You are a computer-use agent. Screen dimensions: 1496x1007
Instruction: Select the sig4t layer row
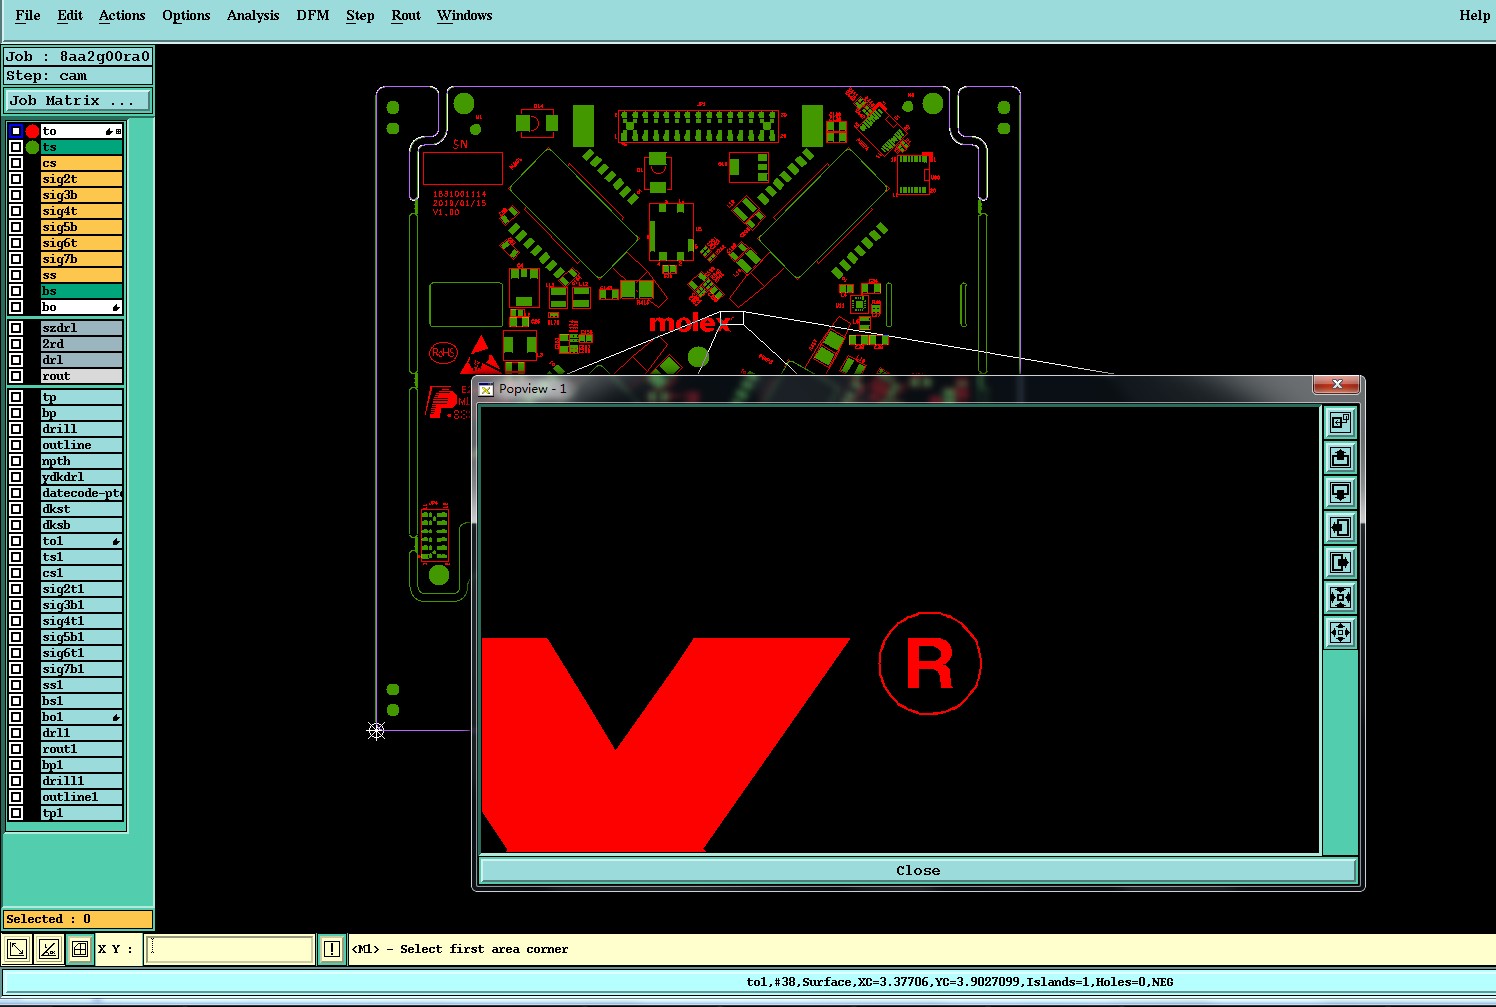point(81,211)
